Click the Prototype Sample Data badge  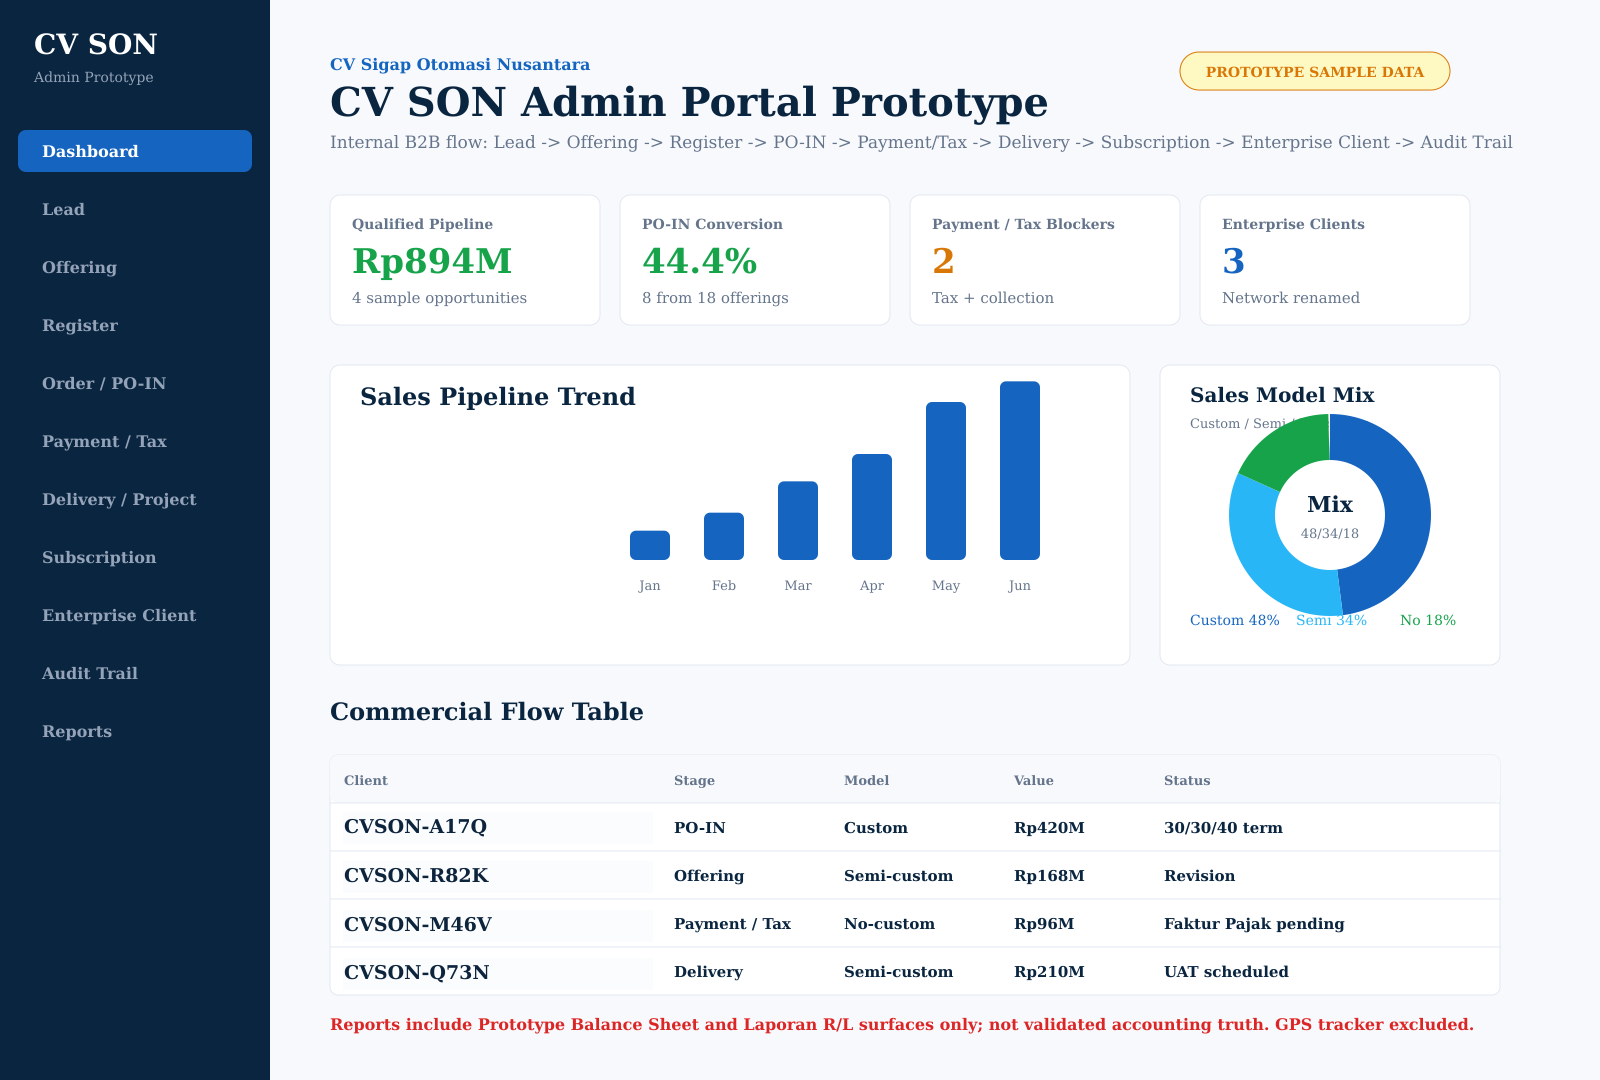1315,72
